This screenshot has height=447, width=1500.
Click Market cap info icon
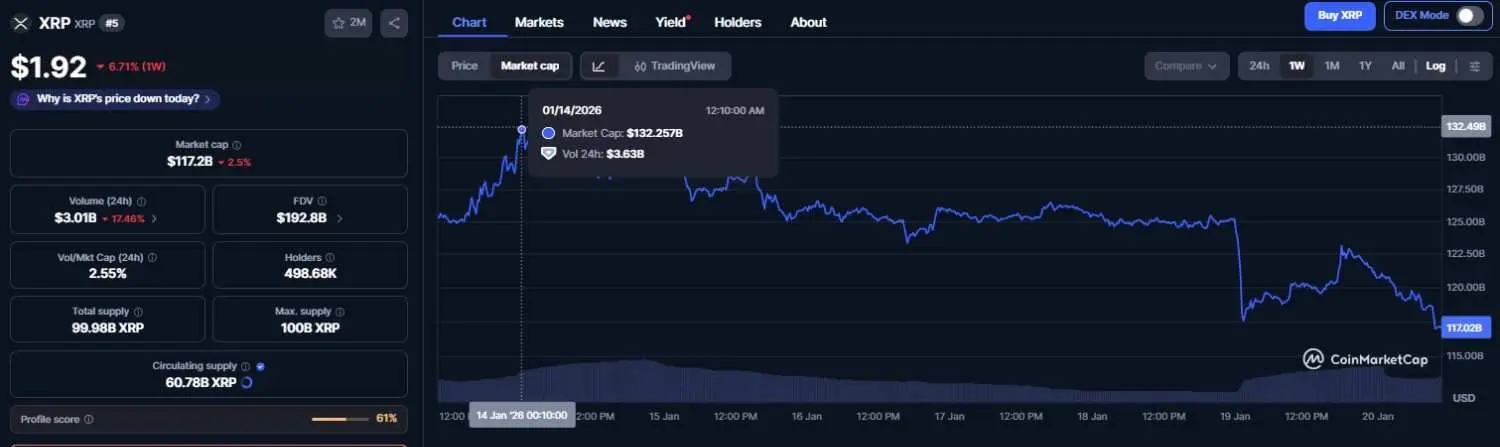tap(236, 145)
